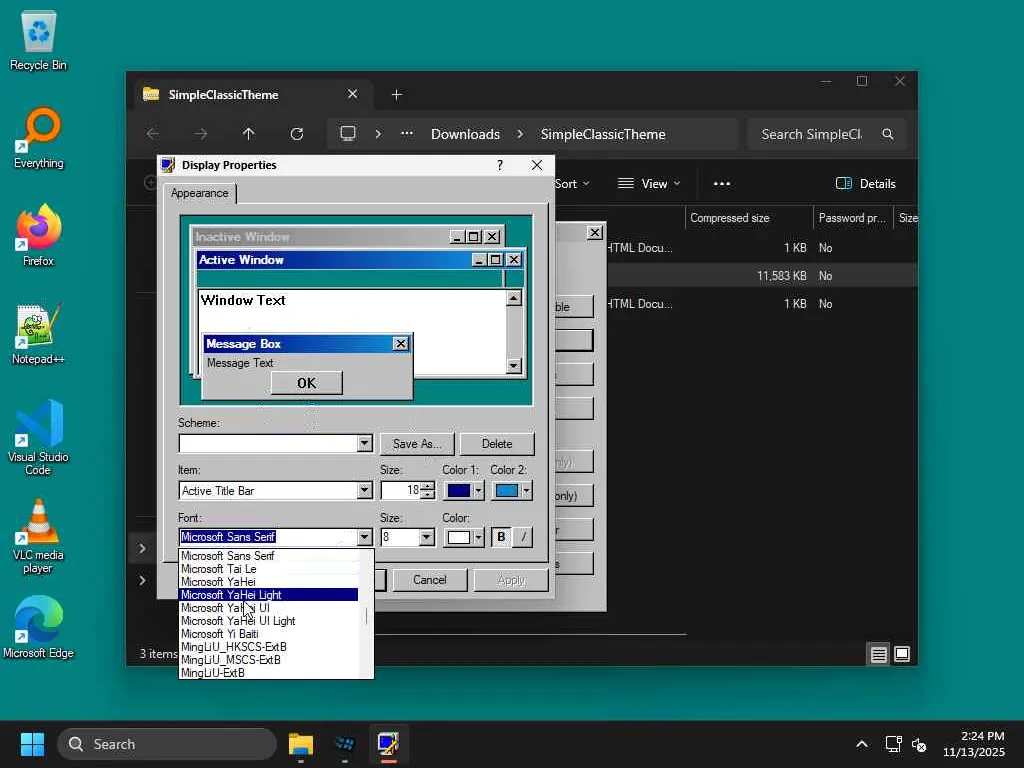The width and height of the screenshot is (1024, 768).
Task: Click the white font Color swatch
Action: [458, 537]
